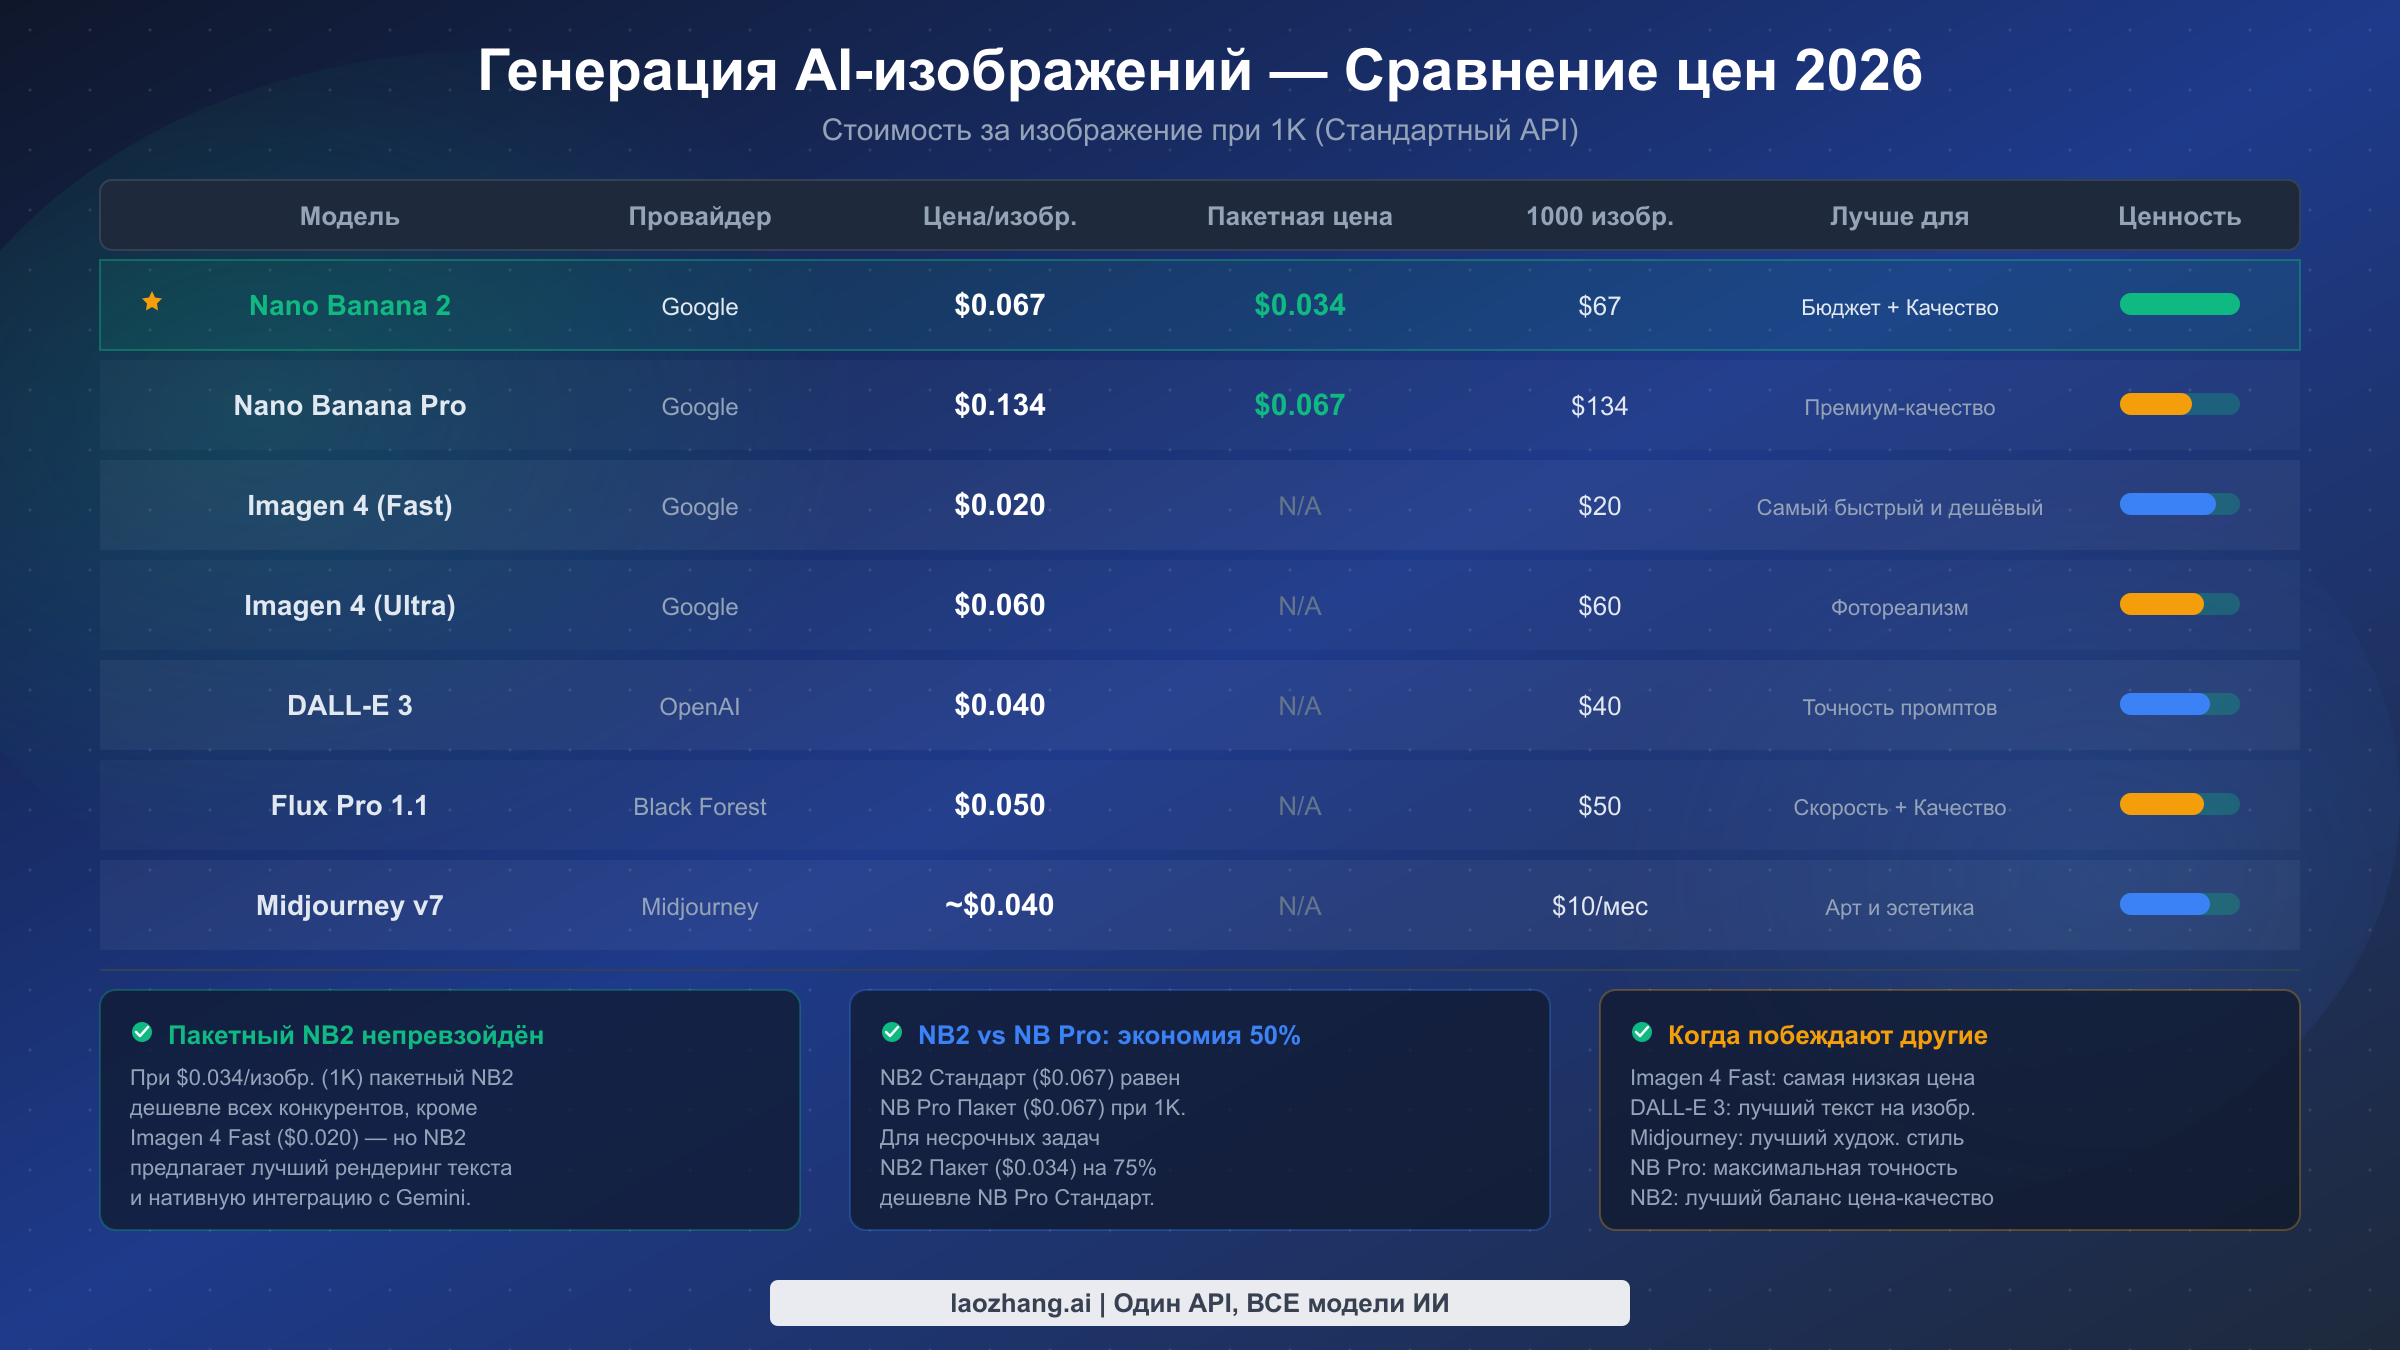Viewport: 2400px width, 1350px height.
Task: Click the checkmark icon on the "NB2 vs NB Pro" card
Action: (x=893, y=1034)
